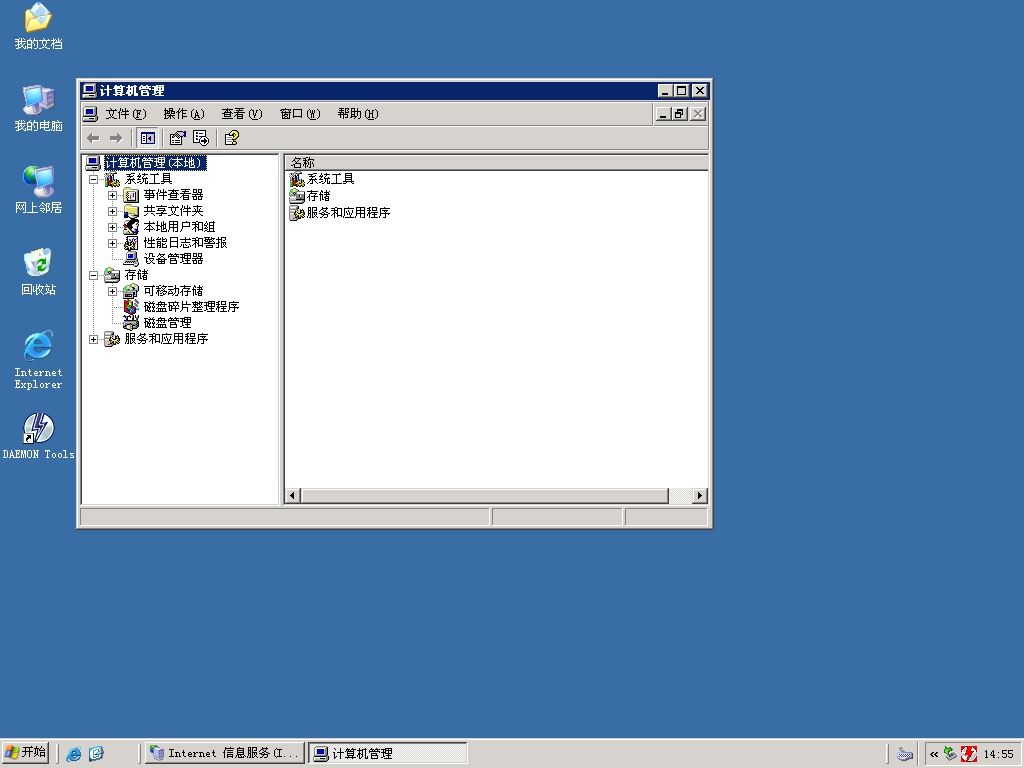Viewport: 1024px width, 768px height.
Task: Click the 共享文件夹 folder icon
Action: tap(131, 211)
